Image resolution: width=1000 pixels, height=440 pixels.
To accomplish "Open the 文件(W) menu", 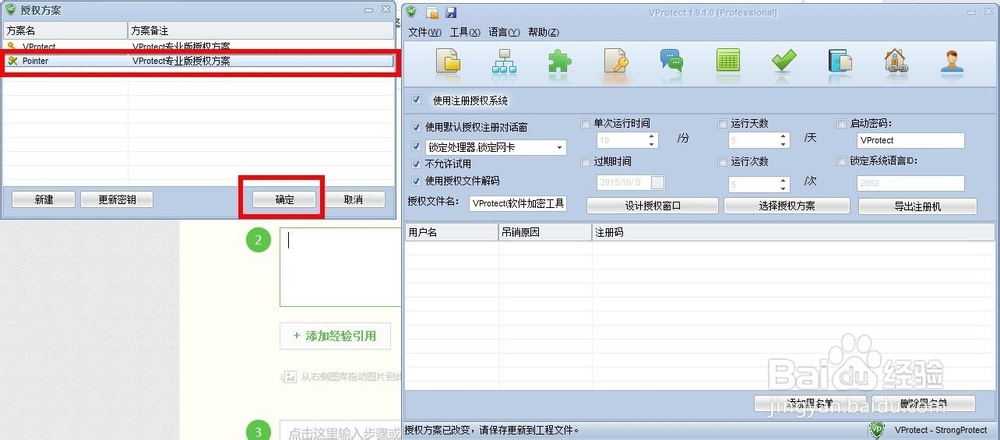I will coord(425,33).
